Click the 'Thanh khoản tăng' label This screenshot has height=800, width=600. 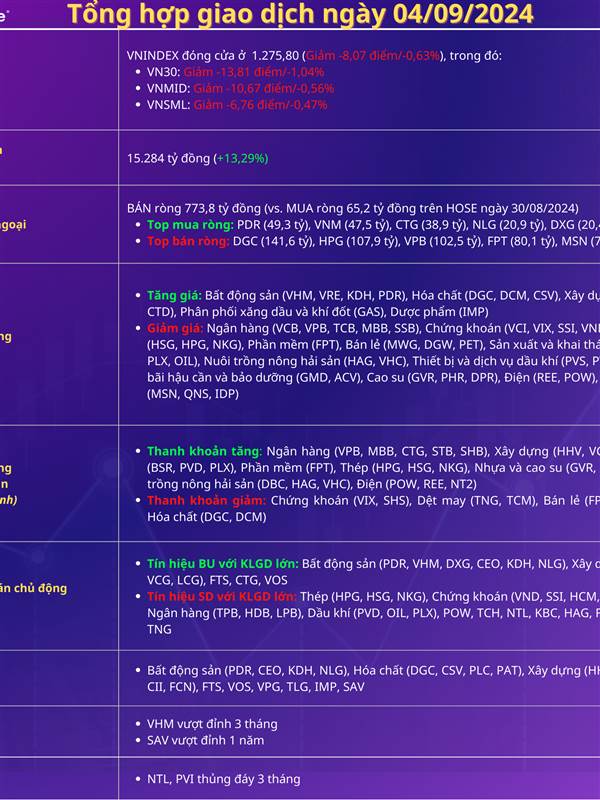tap(204, 451)
